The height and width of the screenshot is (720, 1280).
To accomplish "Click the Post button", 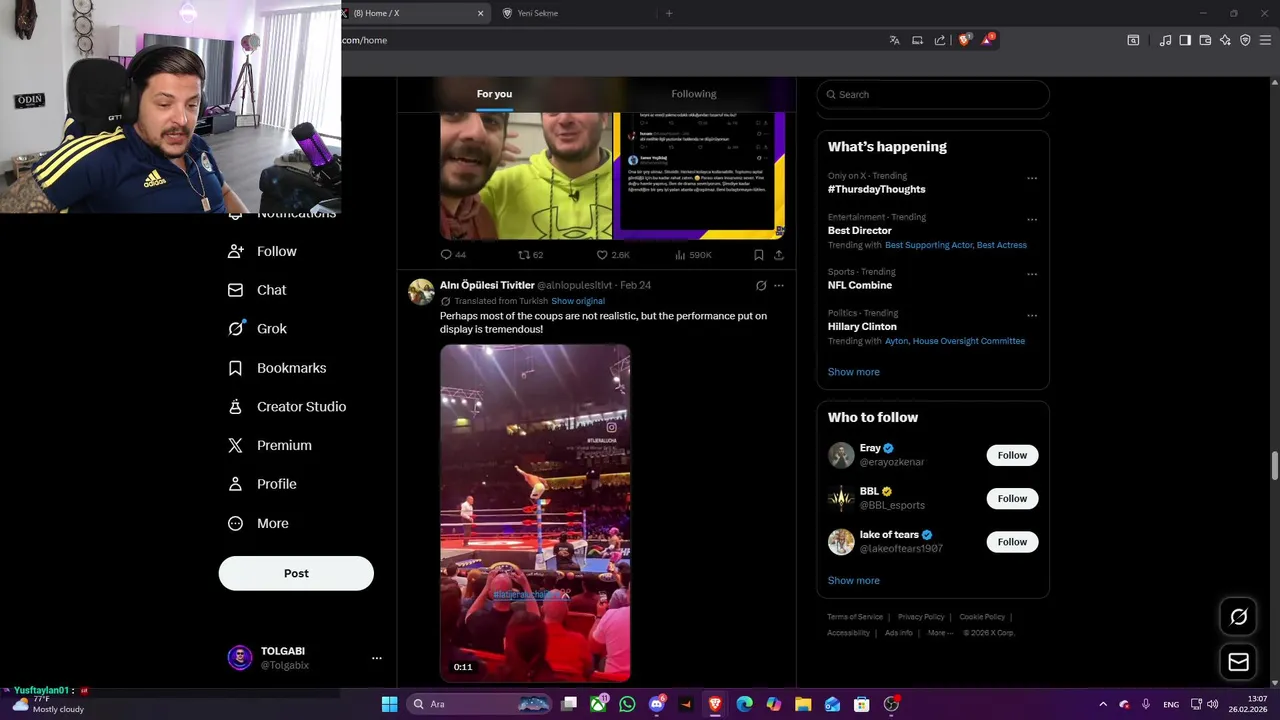I will [296, 573].
